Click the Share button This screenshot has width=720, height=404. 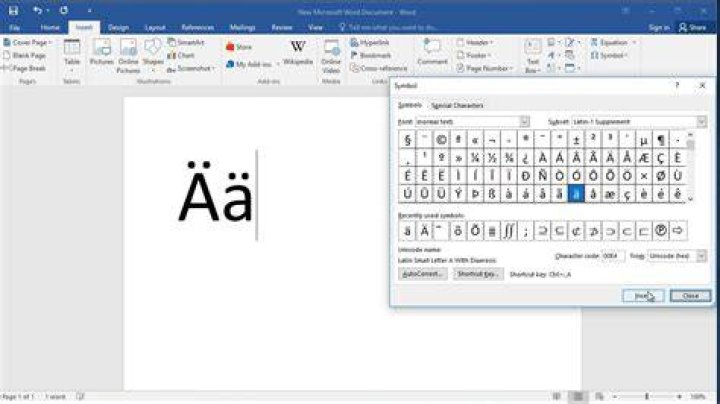(x=692, y=28)
